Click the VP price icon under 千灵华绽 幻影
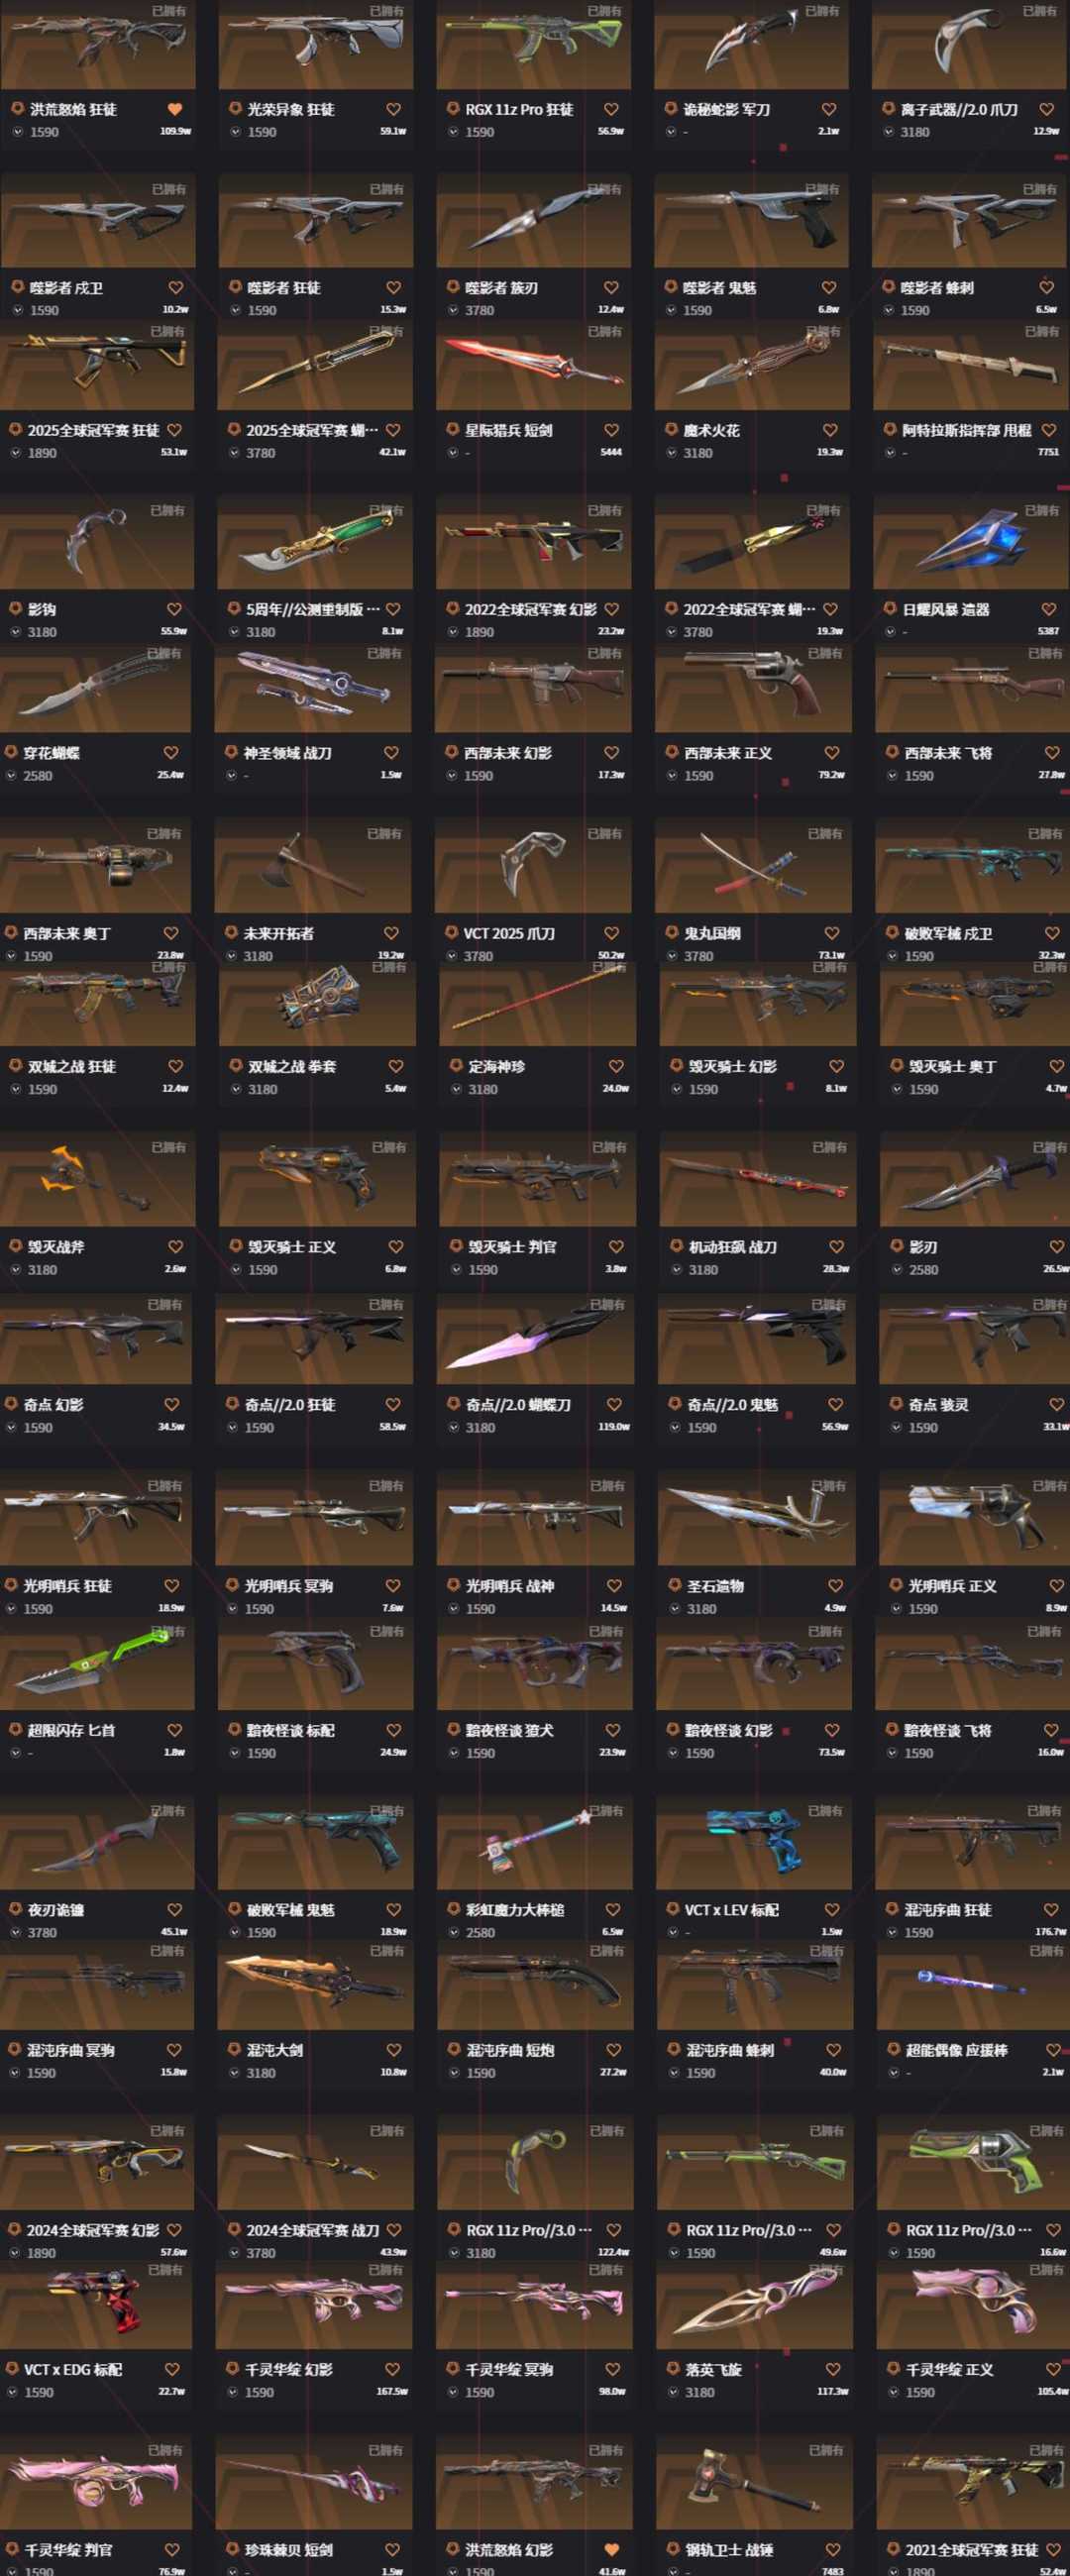1070x2576 pixels. coord(233,2392)
